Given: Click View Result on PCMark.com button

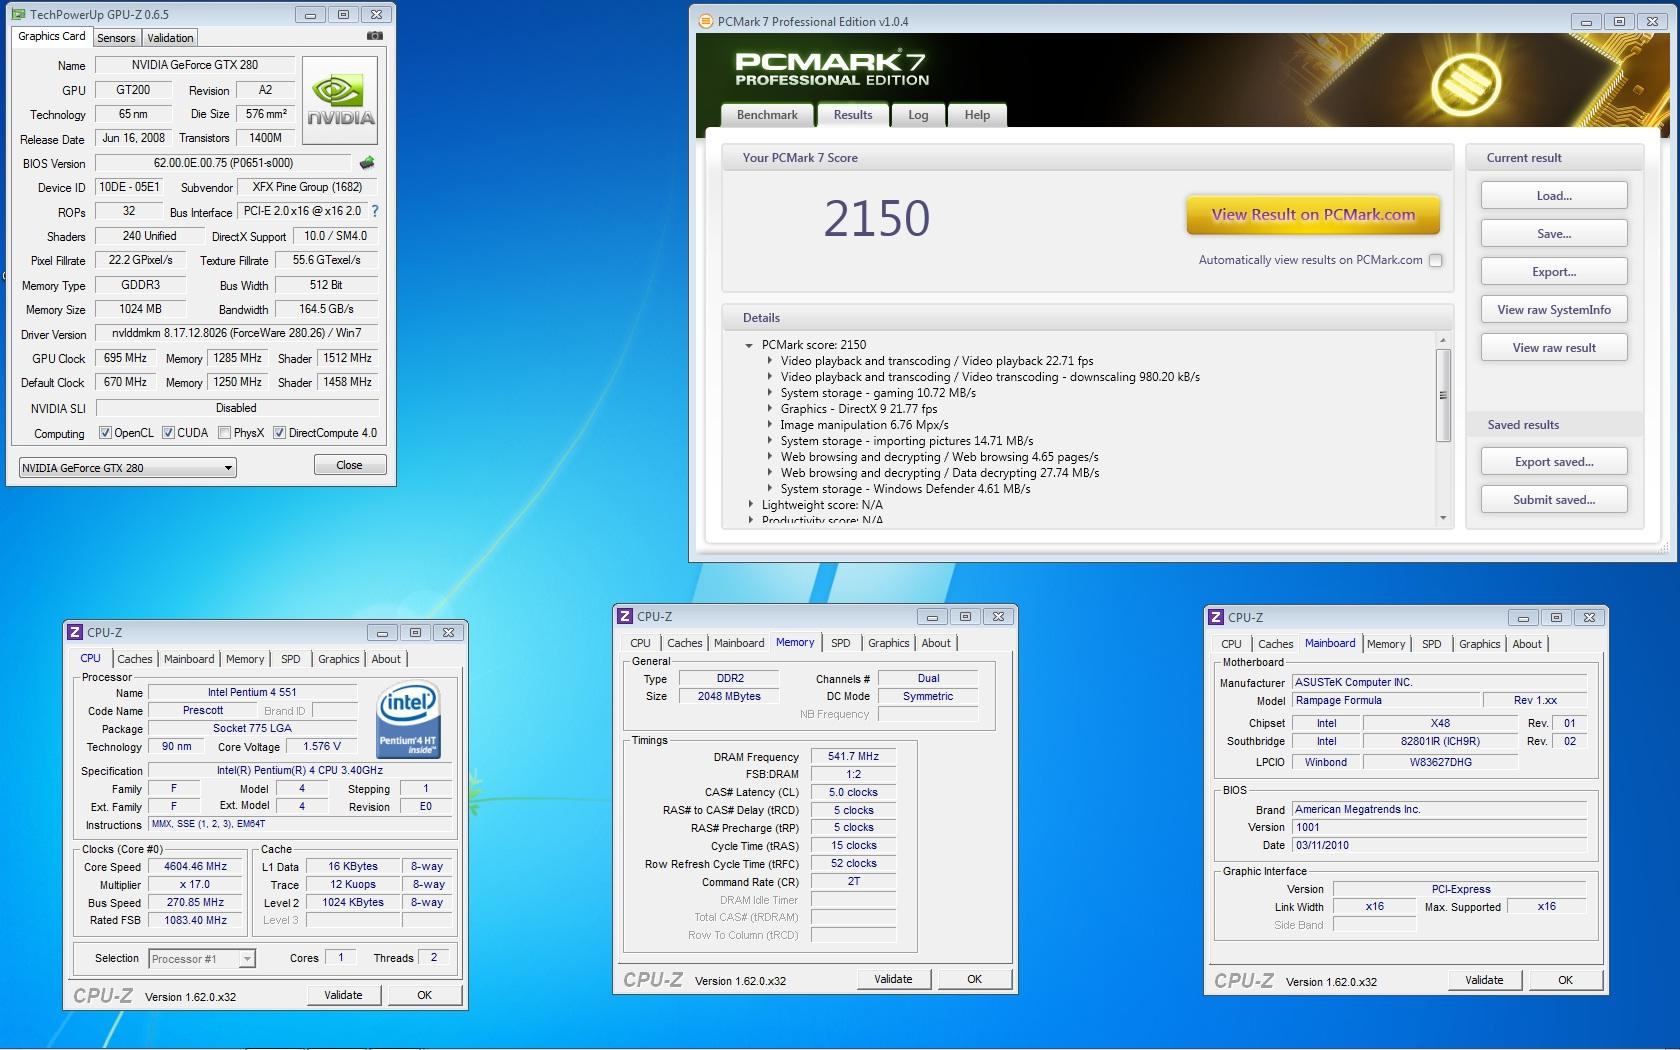Looking at the screenshot, I should (1313, 214).
